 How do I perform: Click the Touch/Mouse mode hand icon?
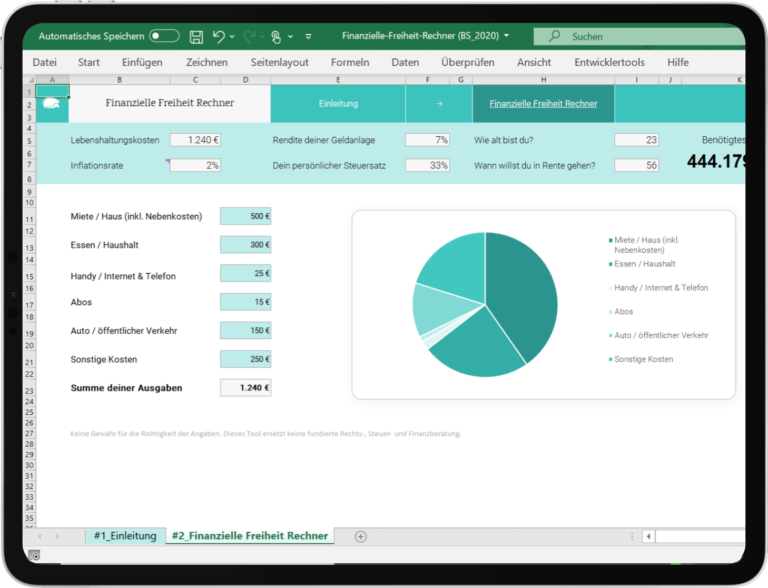(x=276, y=37)
